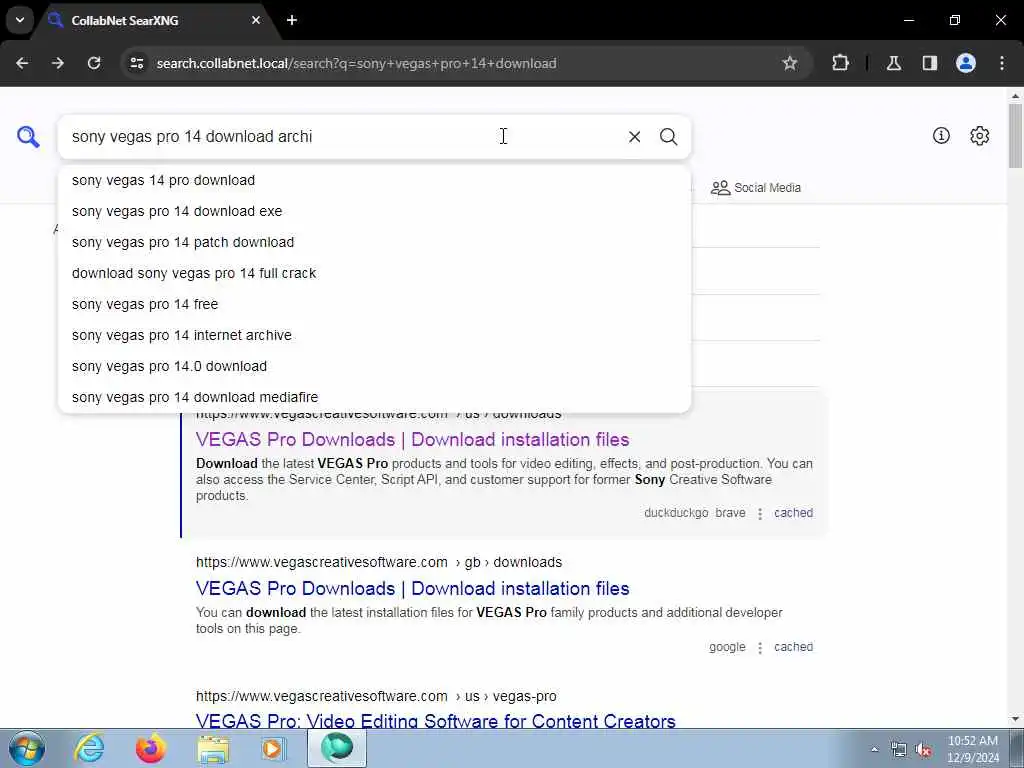This screenshot has width=1024, height=768.
Task: Click the page vertical scrollbar thumb
Action: 1016,136
